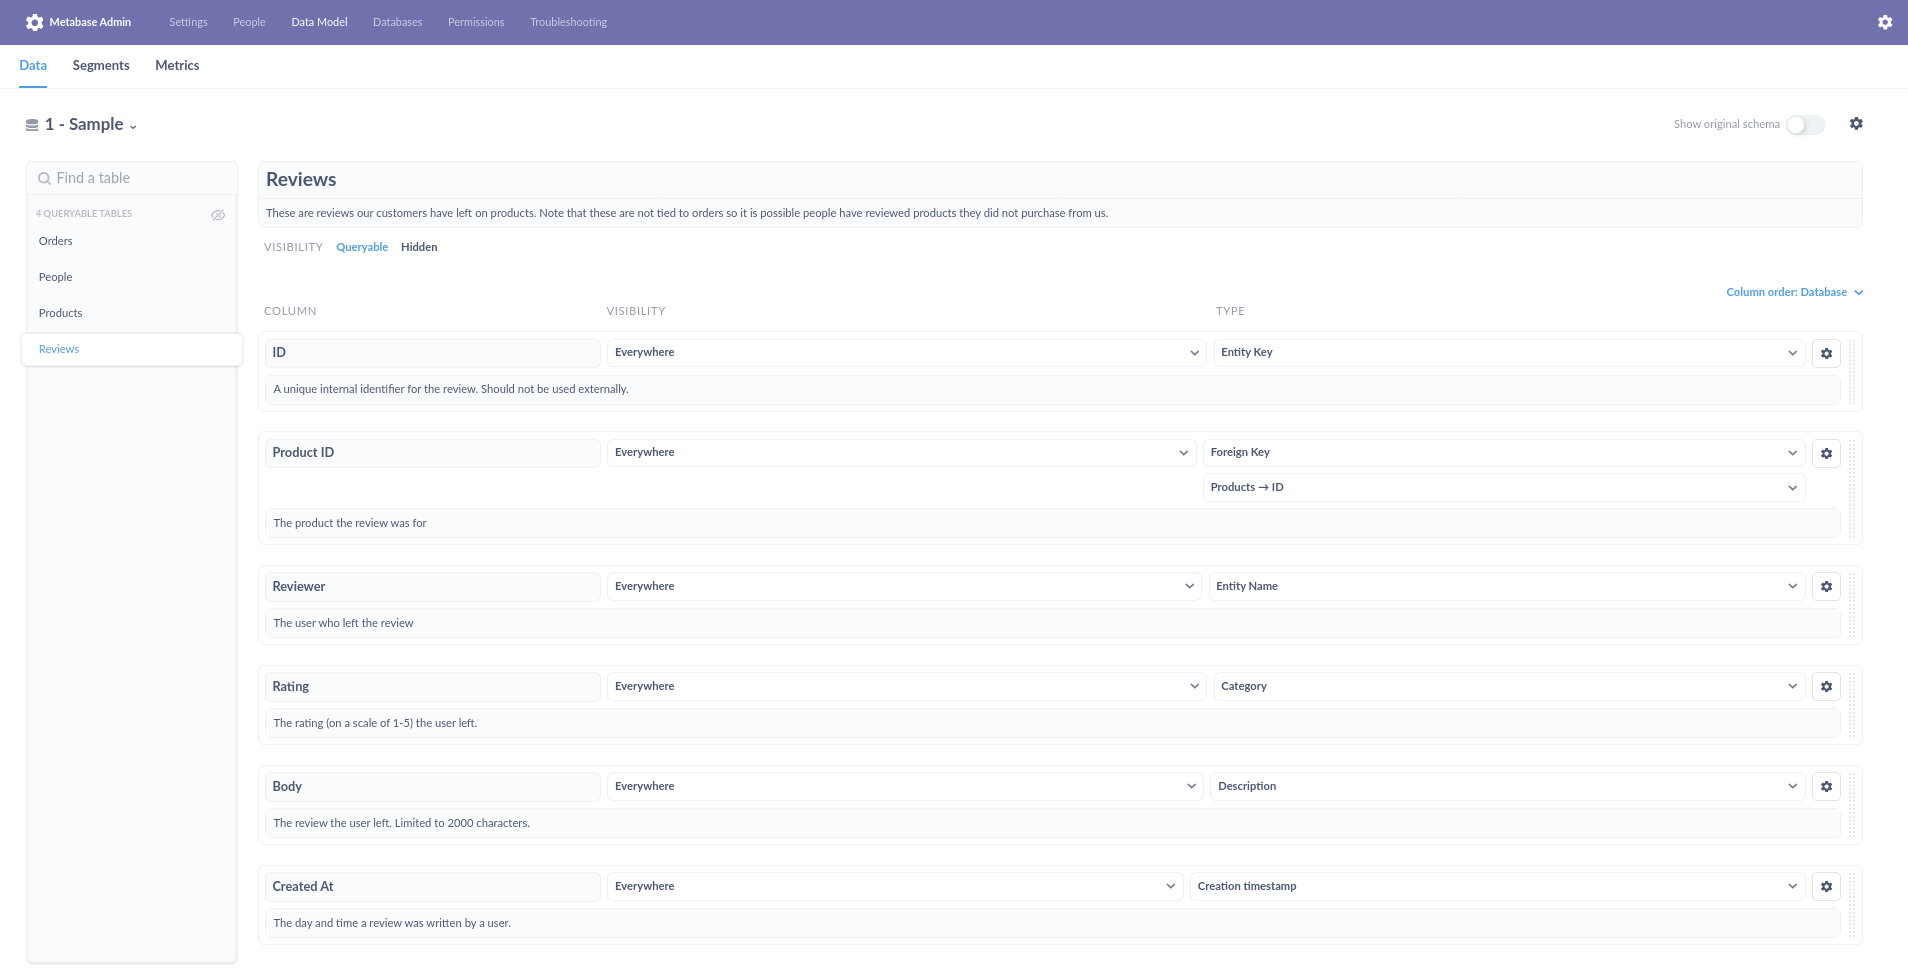Click inside the Find a table search field
The height and width of the screenshot is (971, 1908).
coord(130,177)
